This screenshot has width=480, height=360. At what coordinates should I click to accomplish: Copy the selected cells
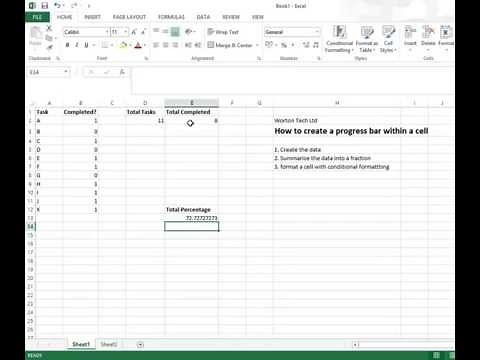[x=49, y=38]
